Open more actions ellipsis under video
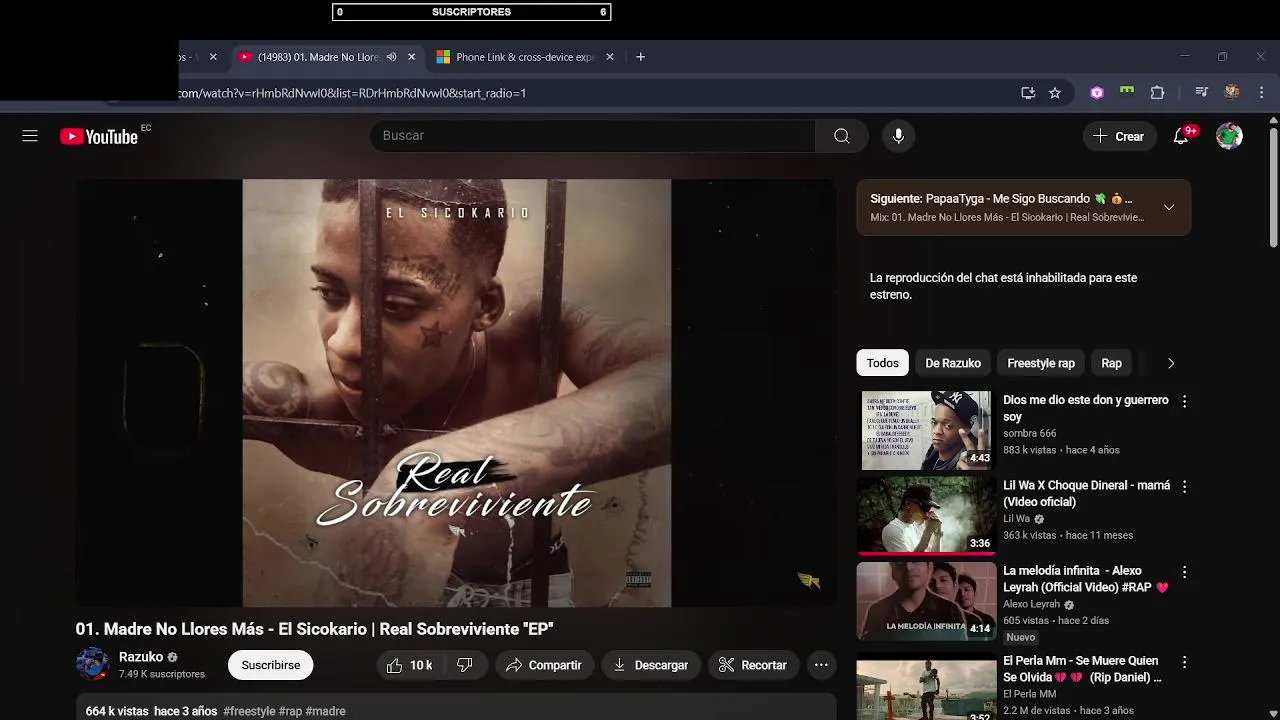This screenshot has width=1280, height=720. (821, 665)
